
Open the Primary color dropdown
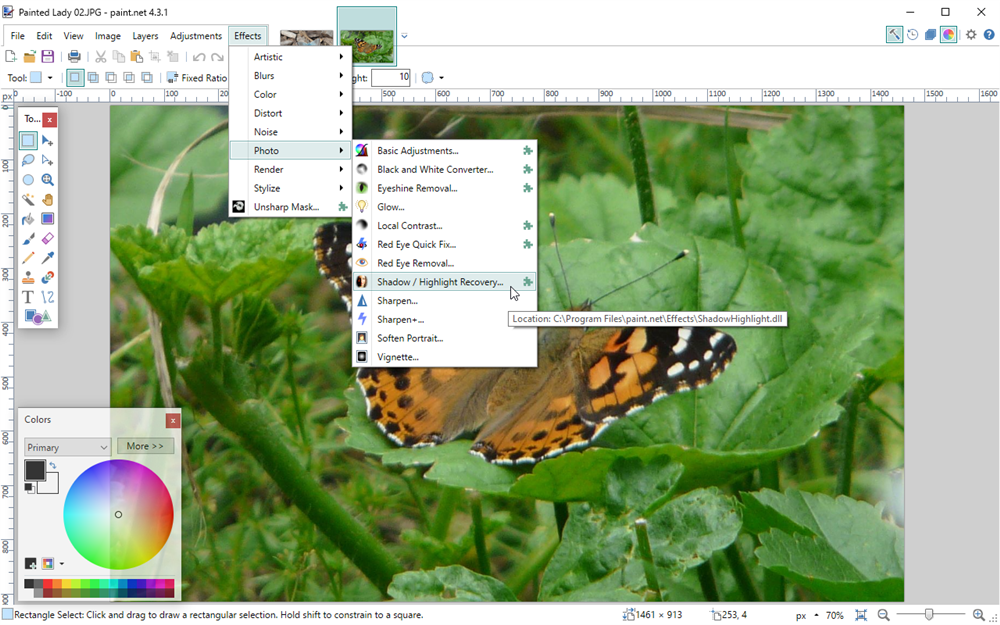pyautogui.click(x=67, y=447)
